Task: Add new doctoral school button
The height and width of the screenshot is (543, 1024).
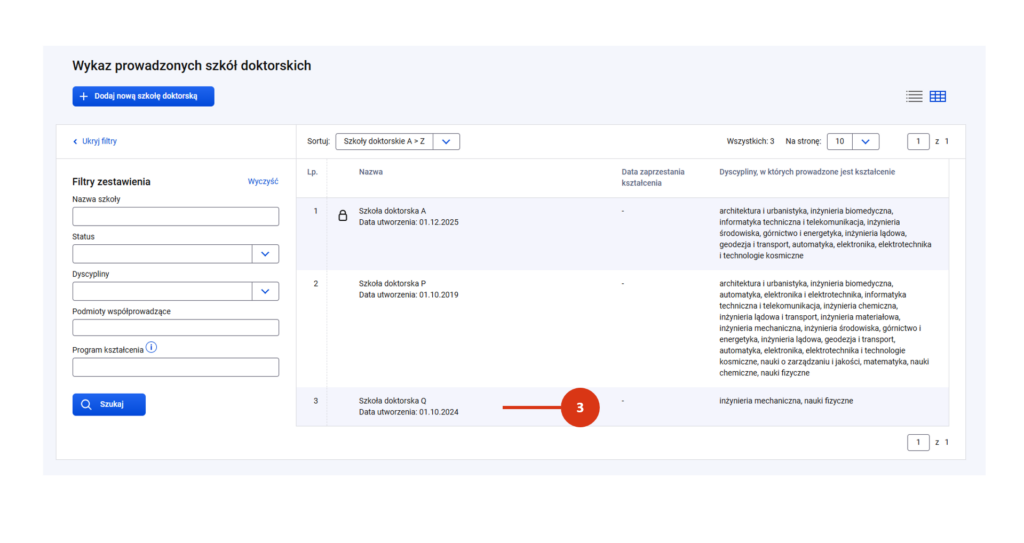Action: [143, 96]
